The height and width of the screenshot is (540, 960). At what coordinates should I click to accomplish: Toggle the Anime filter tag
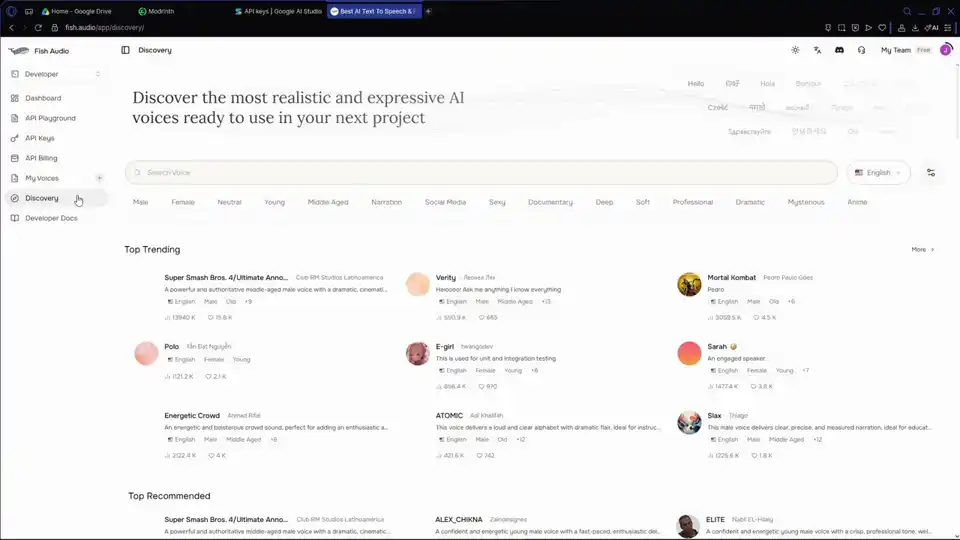pyautogui.click(x=857, y=202)
